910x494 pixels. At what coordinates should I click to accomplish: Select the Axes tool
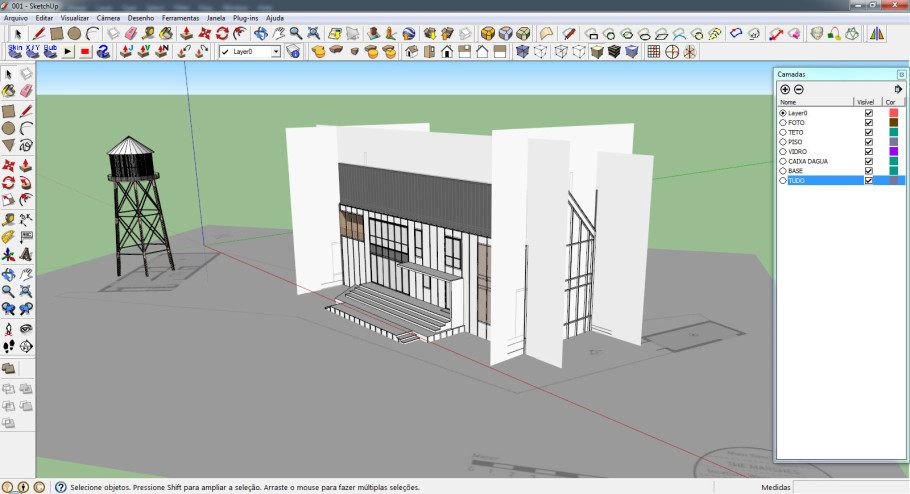pyautogui.click(x=9, y=254)
